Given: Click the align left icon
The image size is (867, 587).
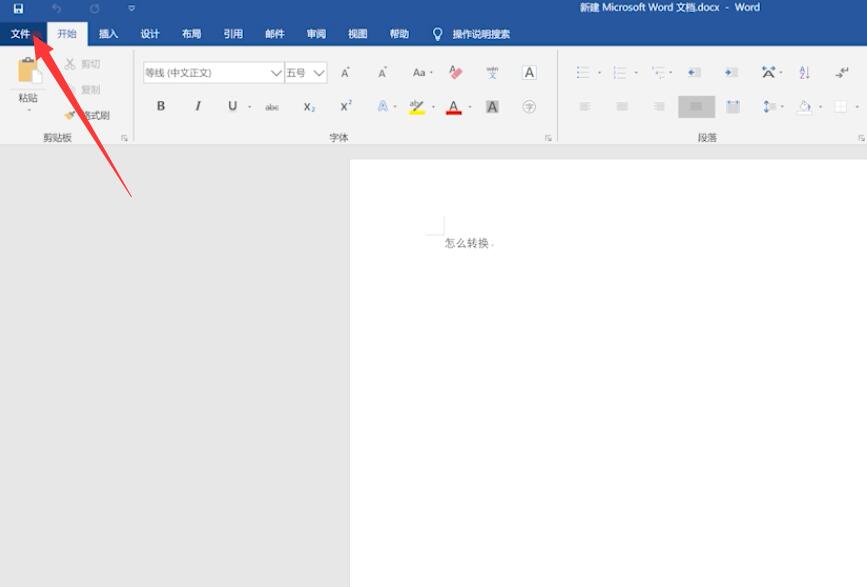Looking at the screenshot, I should pos(585,107).
